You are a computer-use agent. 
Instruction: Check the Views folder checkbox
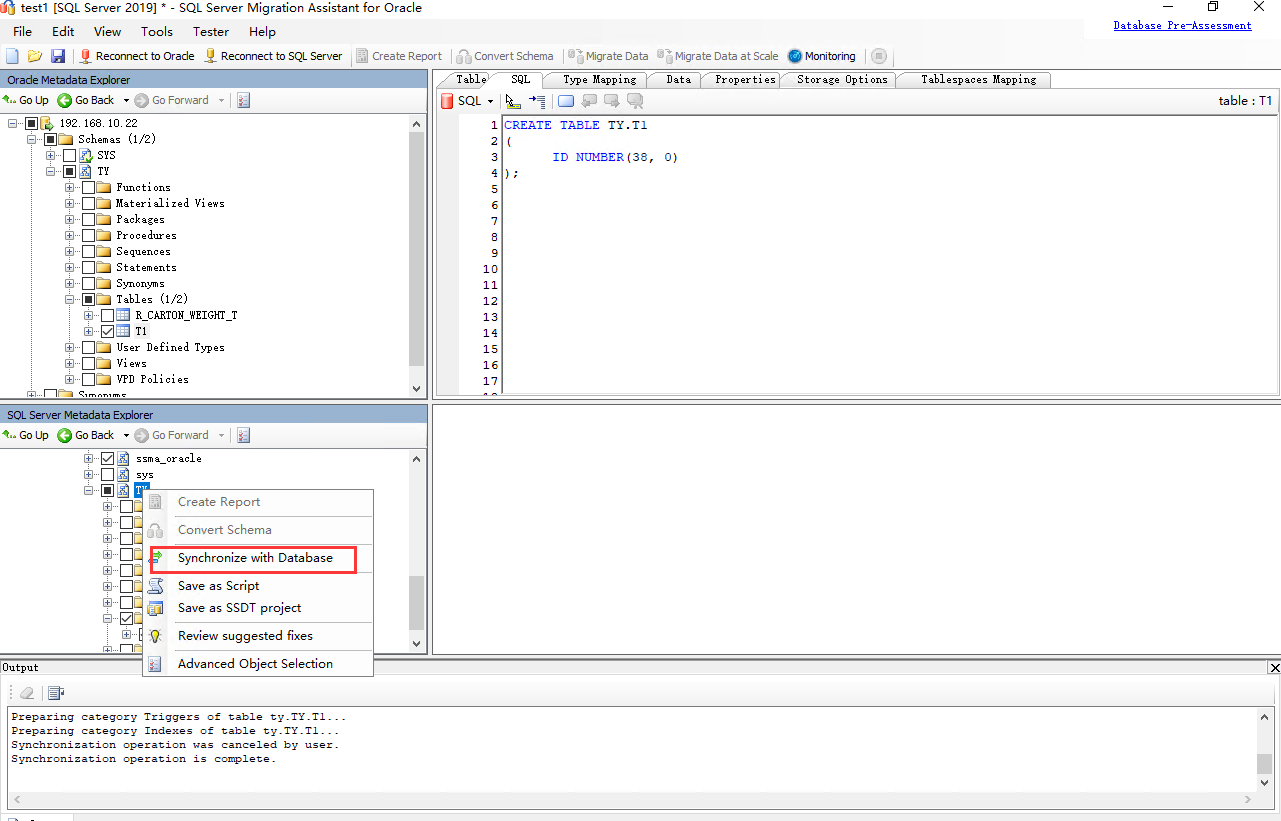pos(88,363)
